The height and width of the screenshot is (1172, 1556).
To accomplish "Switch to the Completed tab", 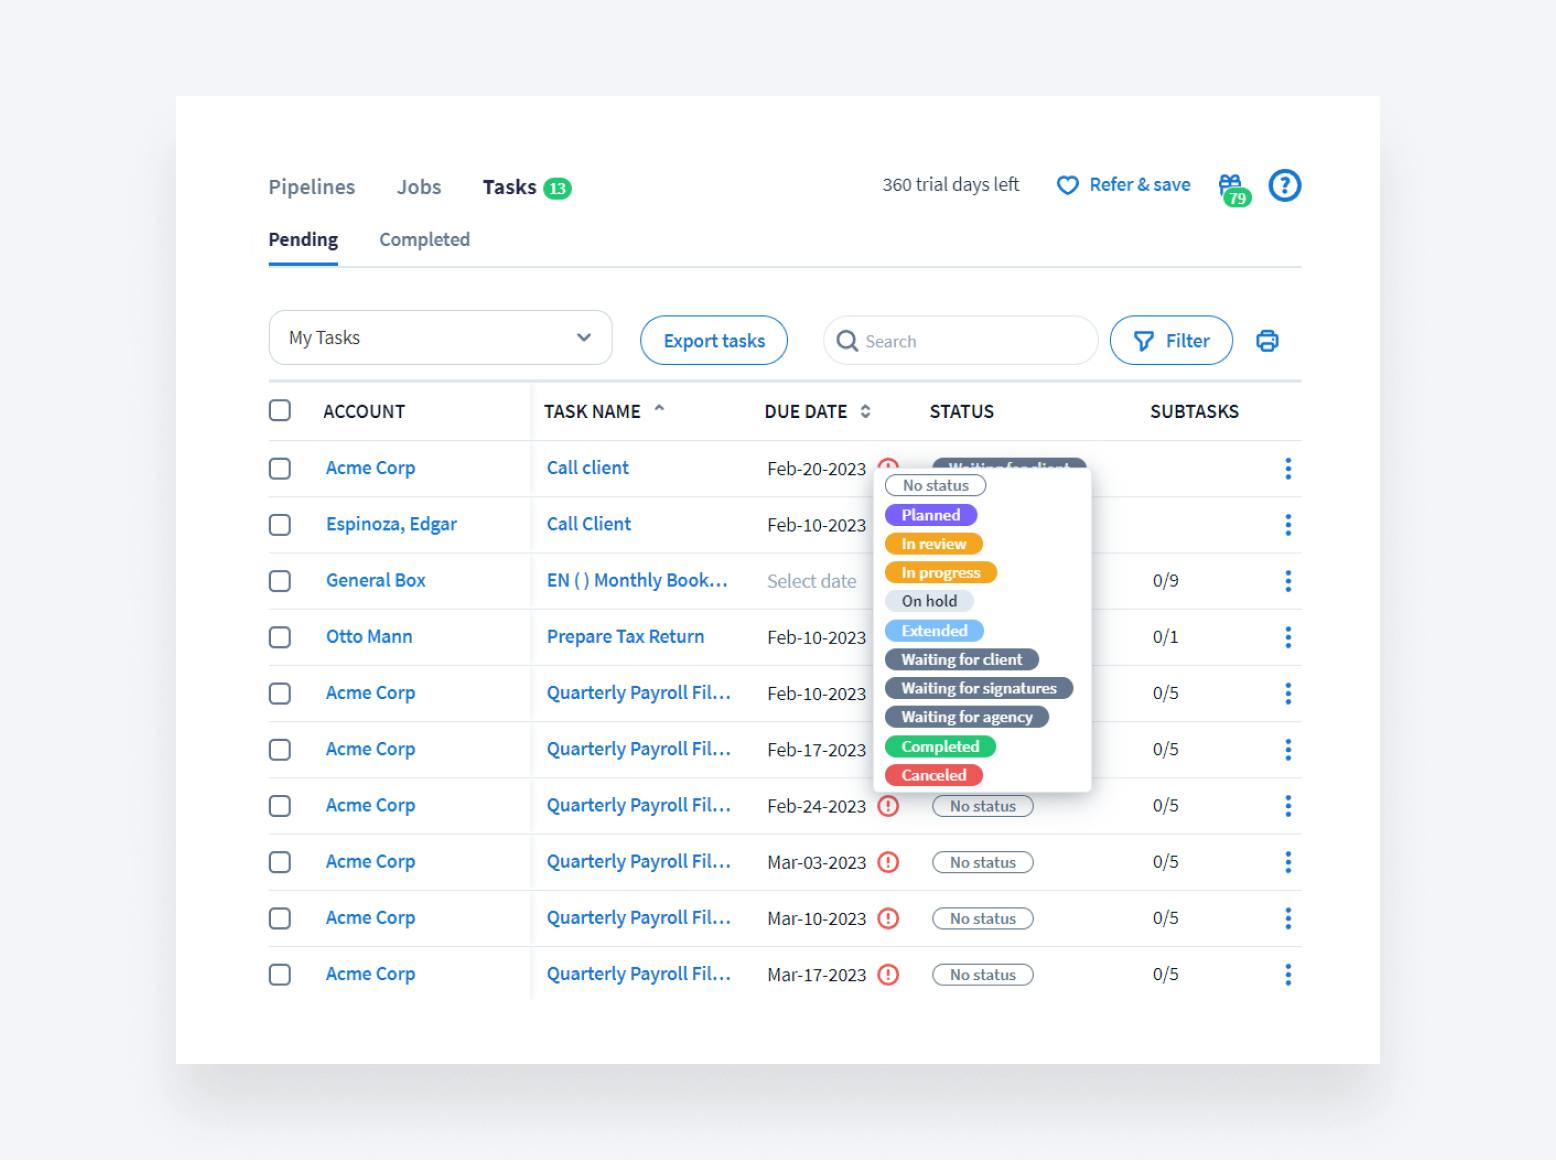I will click(x=424, y=240).
